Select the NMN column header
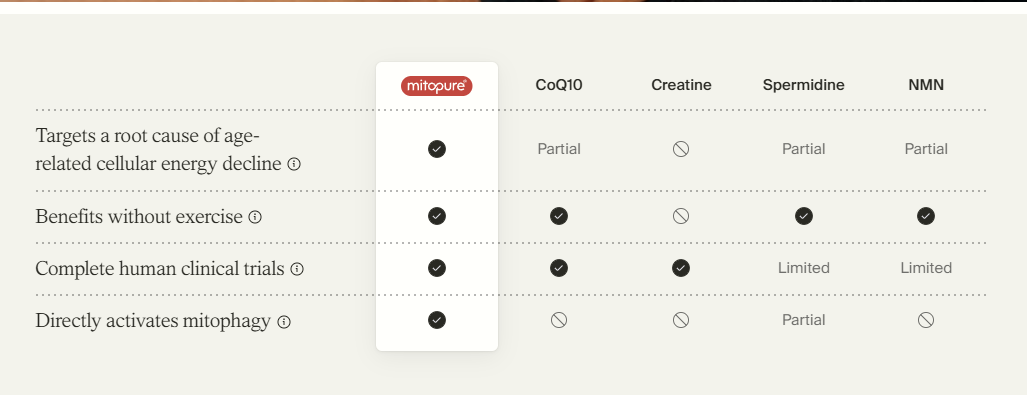 pos(925,85)
